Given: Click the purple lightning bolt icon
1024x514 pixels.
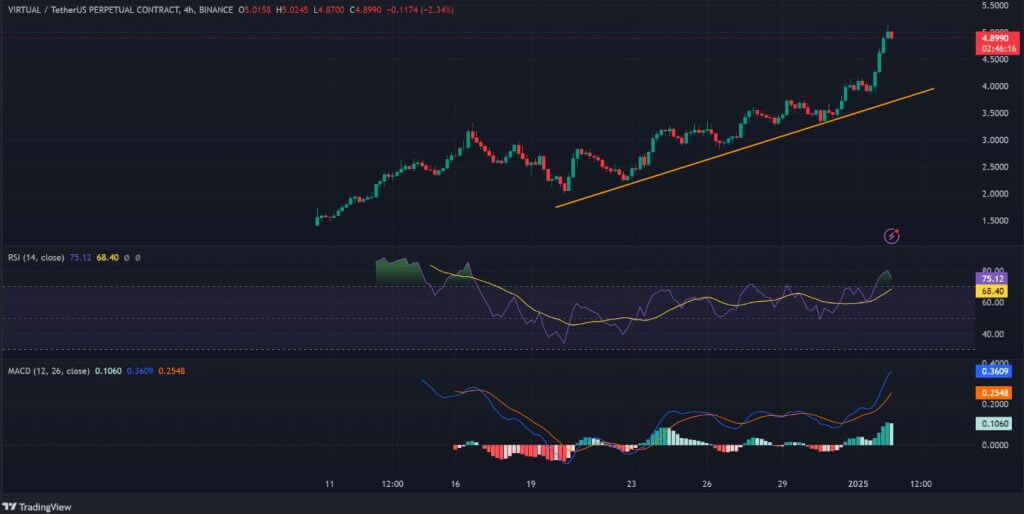Looking at the screenshot, I should (891, 236).
